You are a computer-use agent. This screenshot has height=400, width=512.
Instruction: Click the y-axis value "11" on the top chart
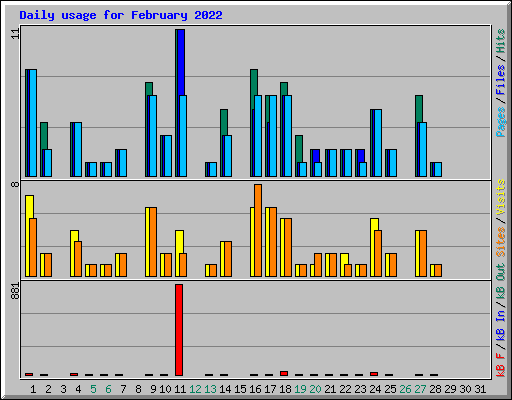[15, 34]
